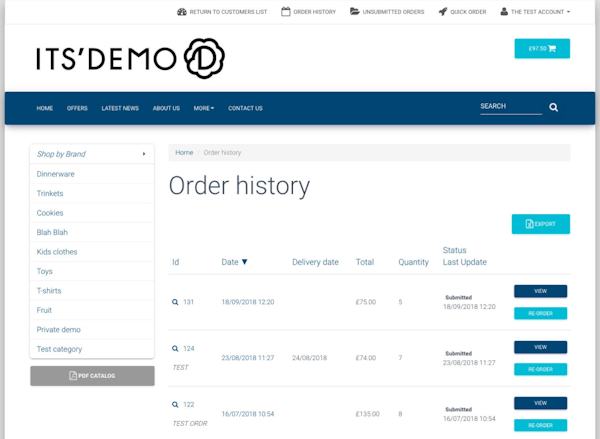
Task: Click the magnifier icon beside order 124
Action: (x=175, y=349)
